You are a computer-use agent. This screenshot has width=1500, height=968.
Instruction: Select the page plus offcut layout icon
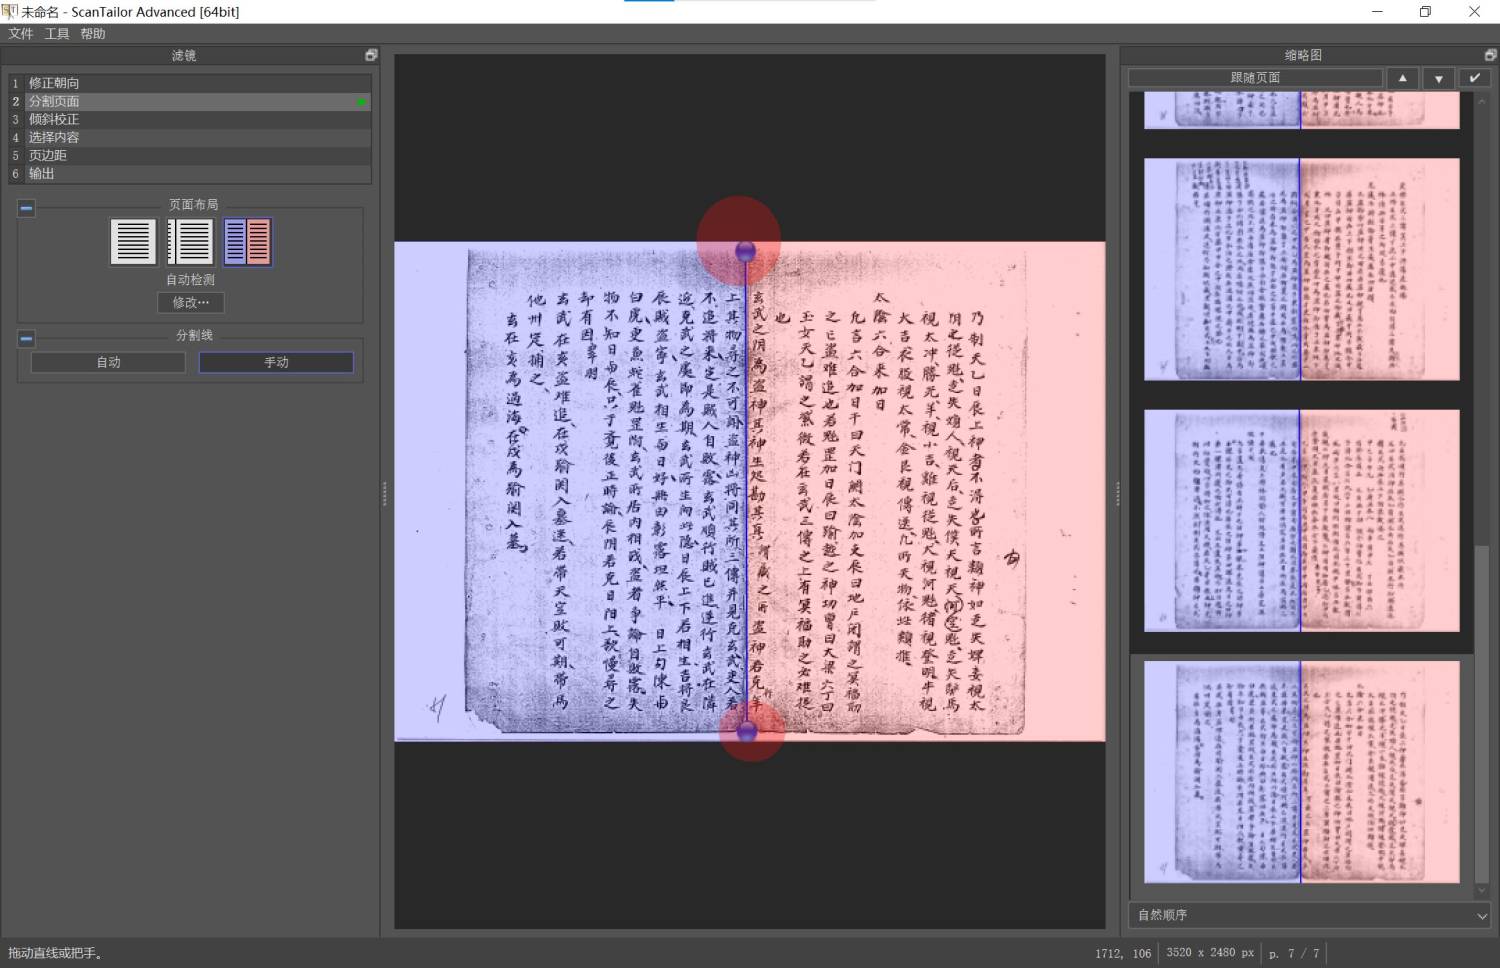(x=190, y=242)
